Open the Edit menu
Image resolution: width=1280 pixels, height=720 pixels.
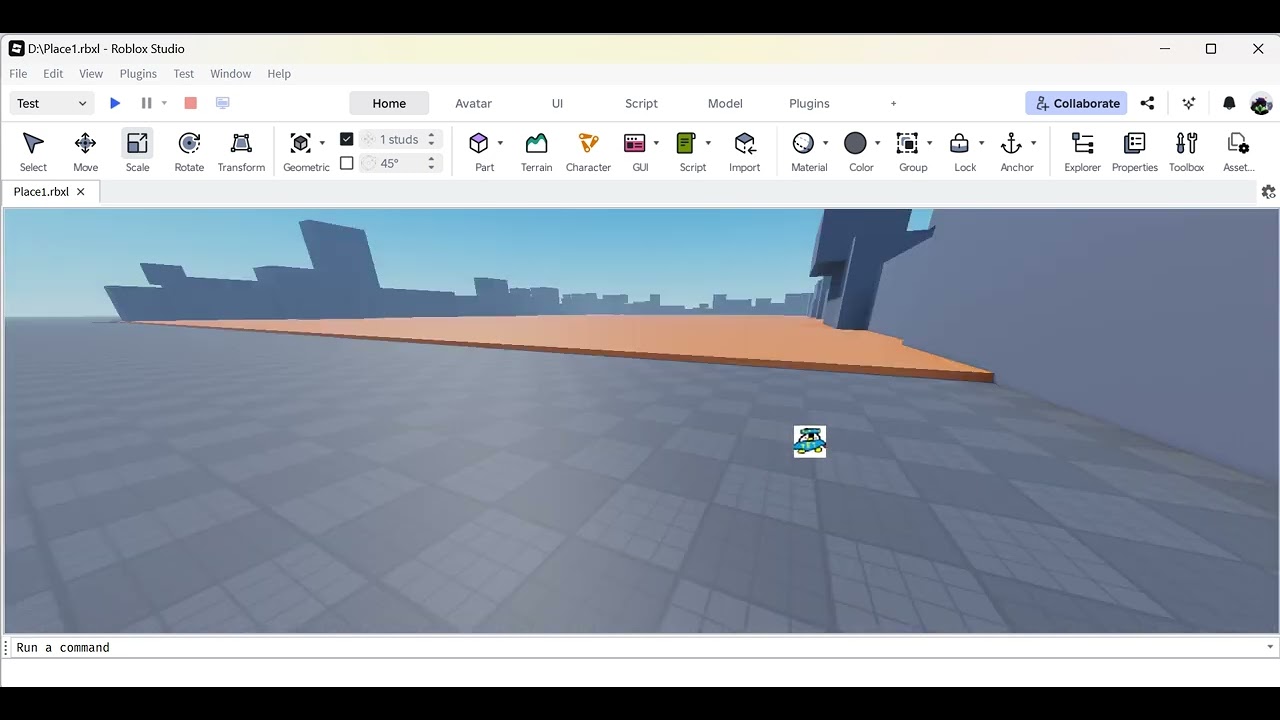53,74
